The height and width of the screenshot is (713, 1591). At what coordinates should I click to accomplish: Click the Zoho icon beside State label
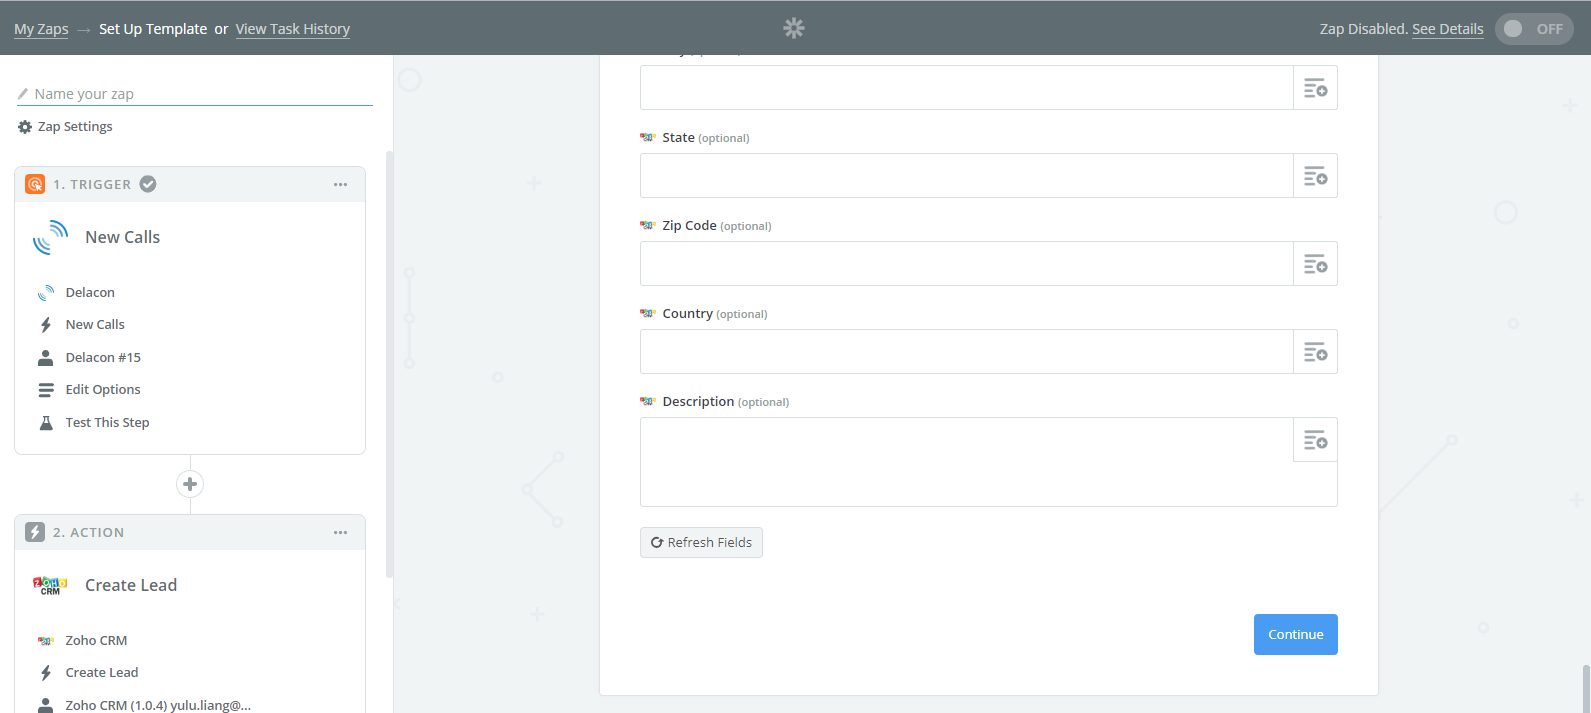coord(648,138)
